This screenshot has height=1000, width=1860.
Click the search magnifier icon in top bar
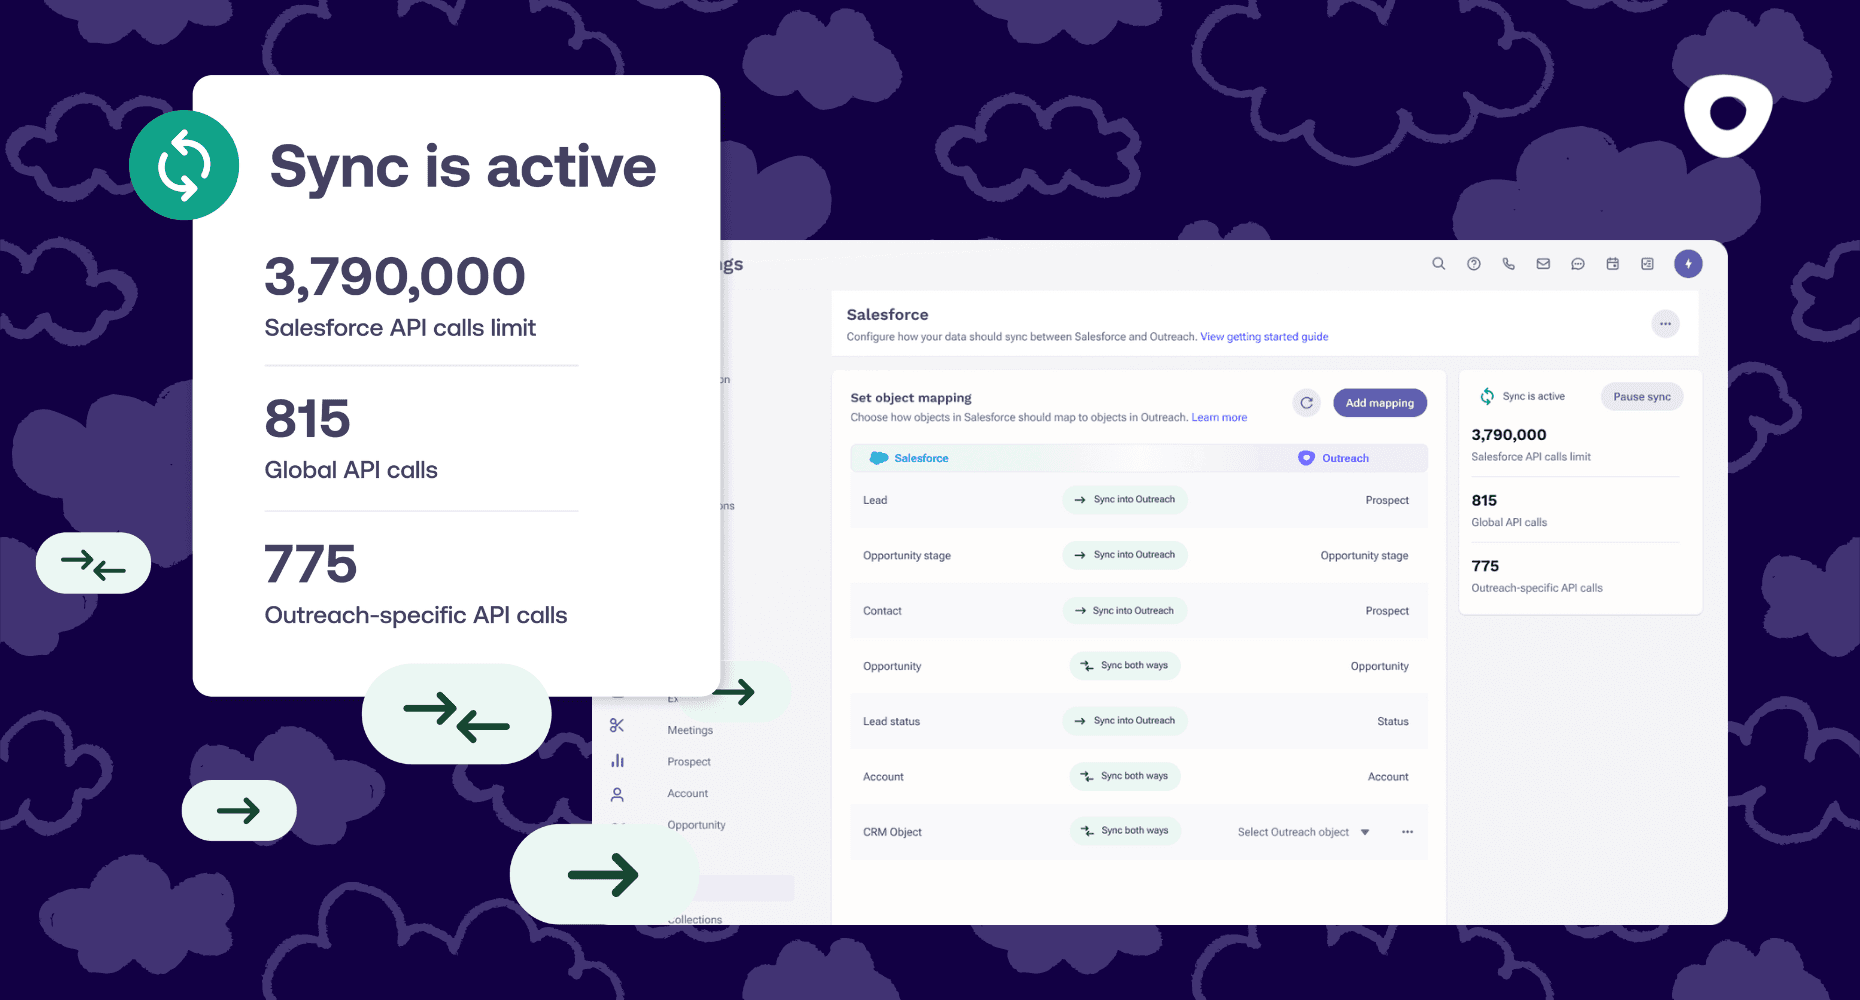tap(1438, 264)
